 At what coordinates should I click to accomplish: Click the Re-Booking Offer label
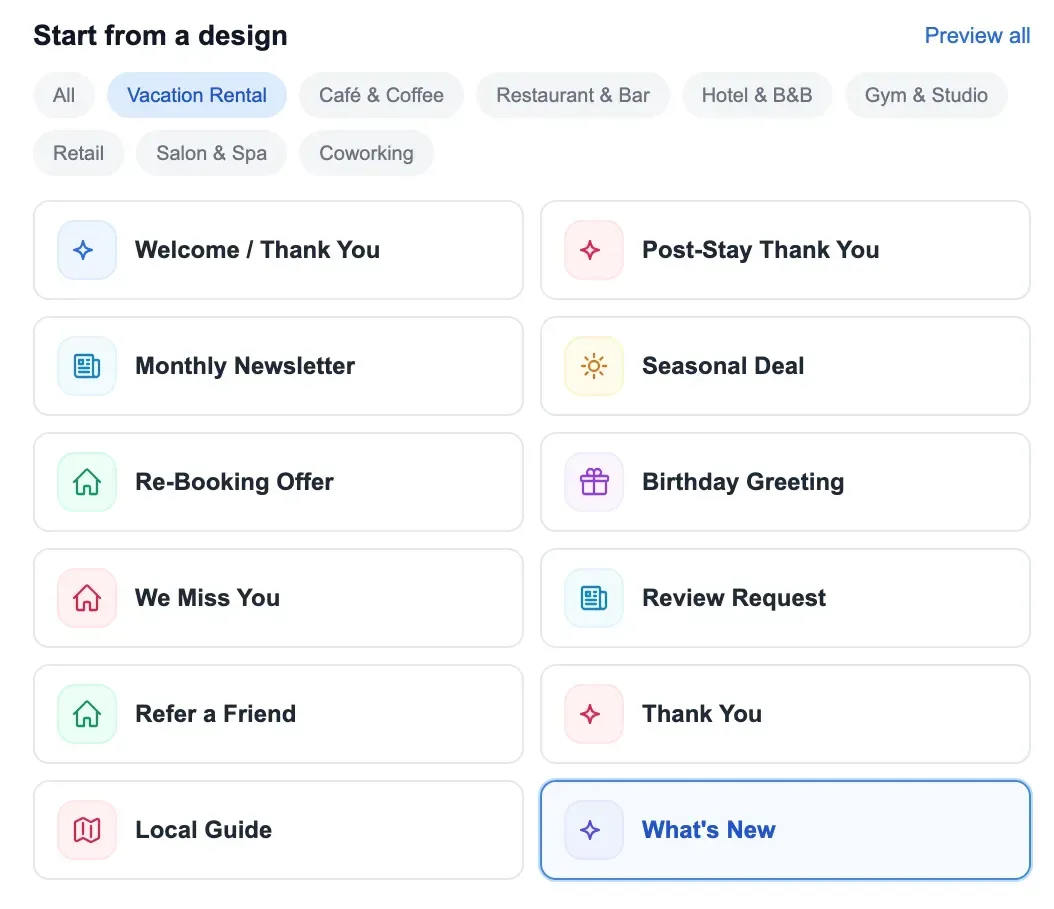[234, 482]
